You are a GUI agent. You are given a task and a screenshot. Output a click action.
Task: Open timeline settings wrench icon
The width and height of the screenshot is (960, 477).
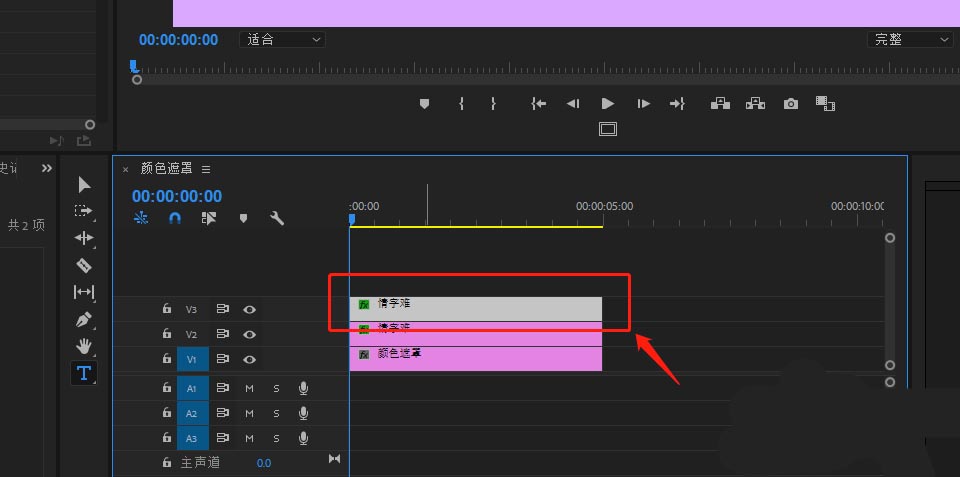coord(277,218)
